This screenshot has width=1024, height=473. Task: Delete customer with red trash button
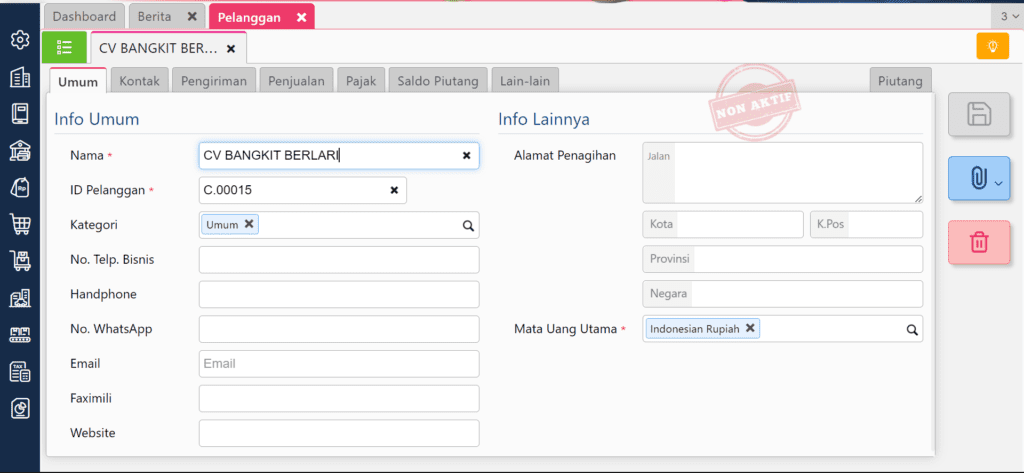[x=979, y=242]
